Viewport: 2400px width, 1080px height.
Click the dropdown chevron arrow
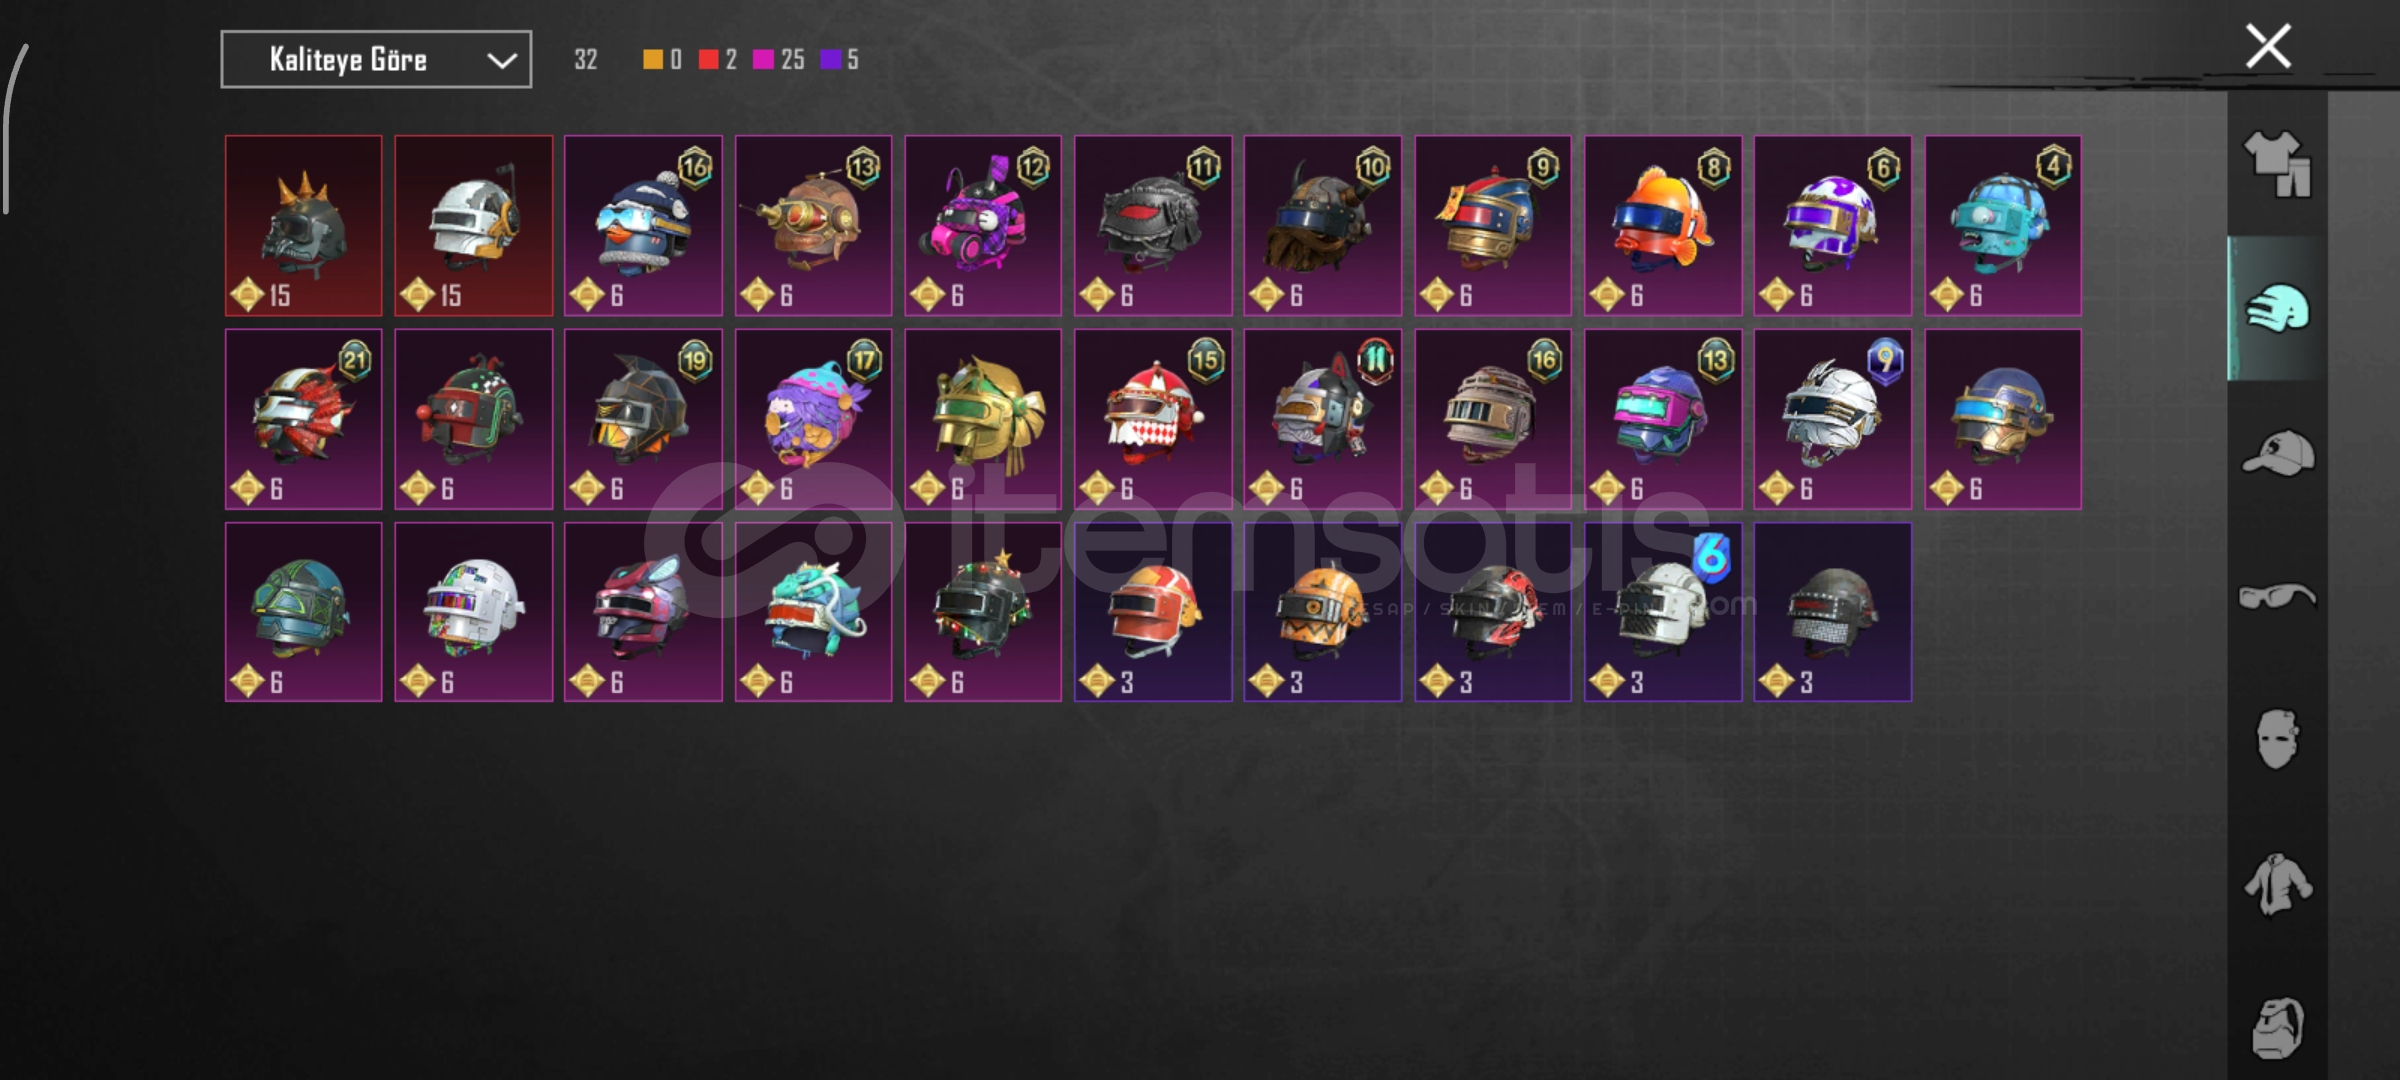pyautogui.click(x=502, y=61)
